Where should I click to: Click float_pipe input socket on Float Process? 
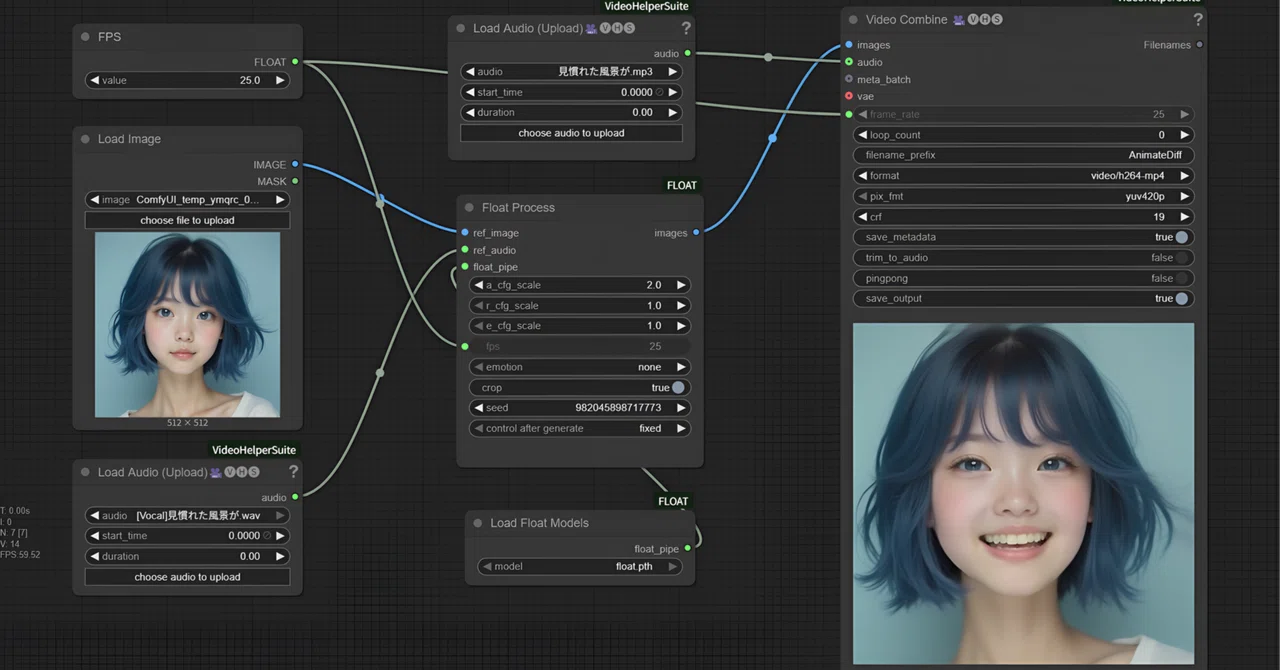point(465,267)
